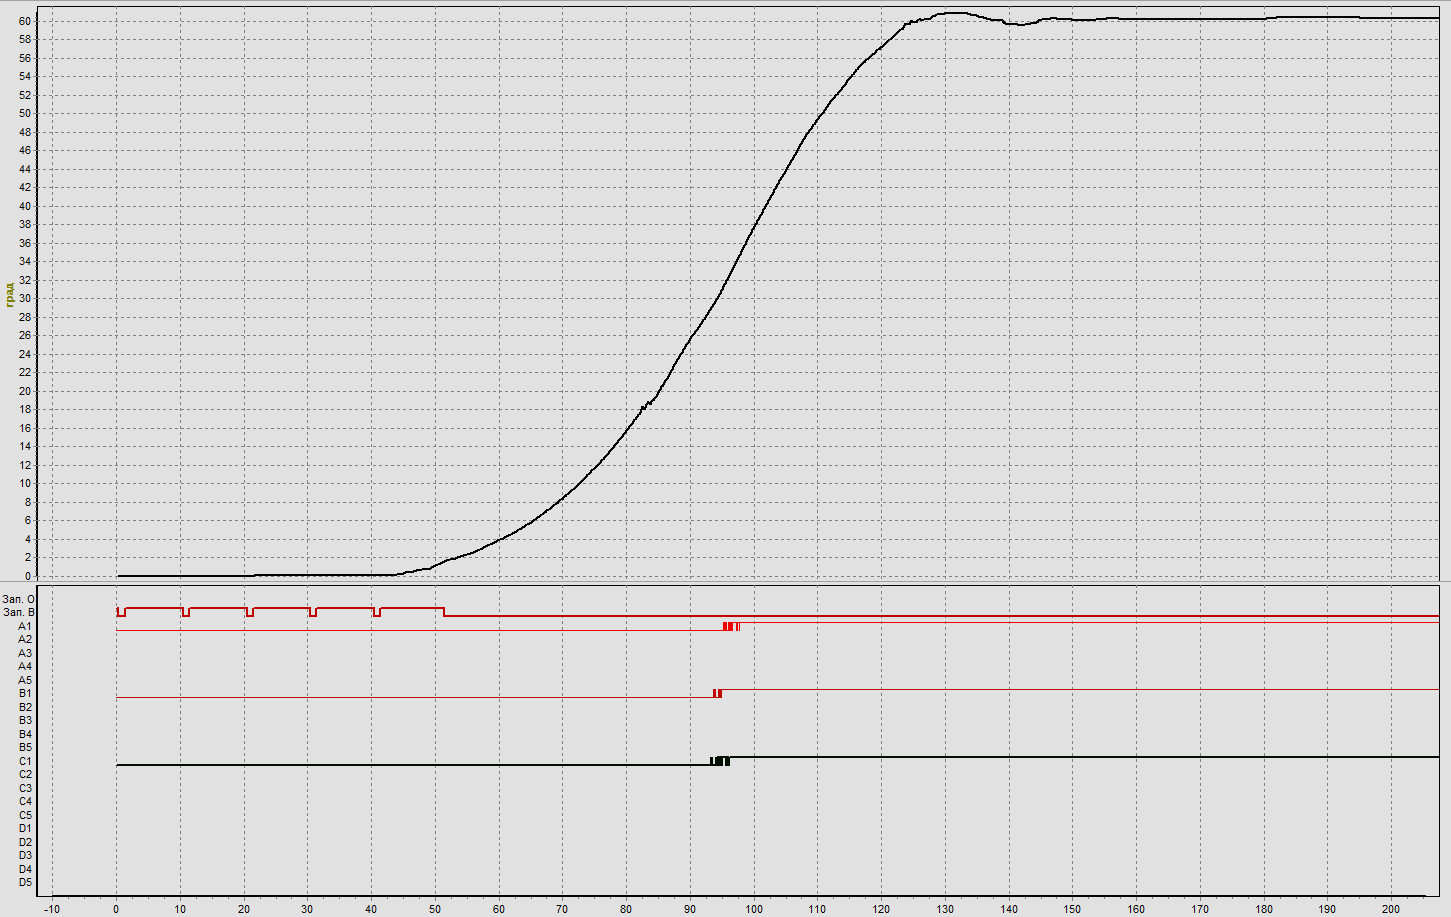Select the 48 value on vertical degree axis
Image resolution: width=1451 pixels, height=917 pixels.
tap(25, 132)
